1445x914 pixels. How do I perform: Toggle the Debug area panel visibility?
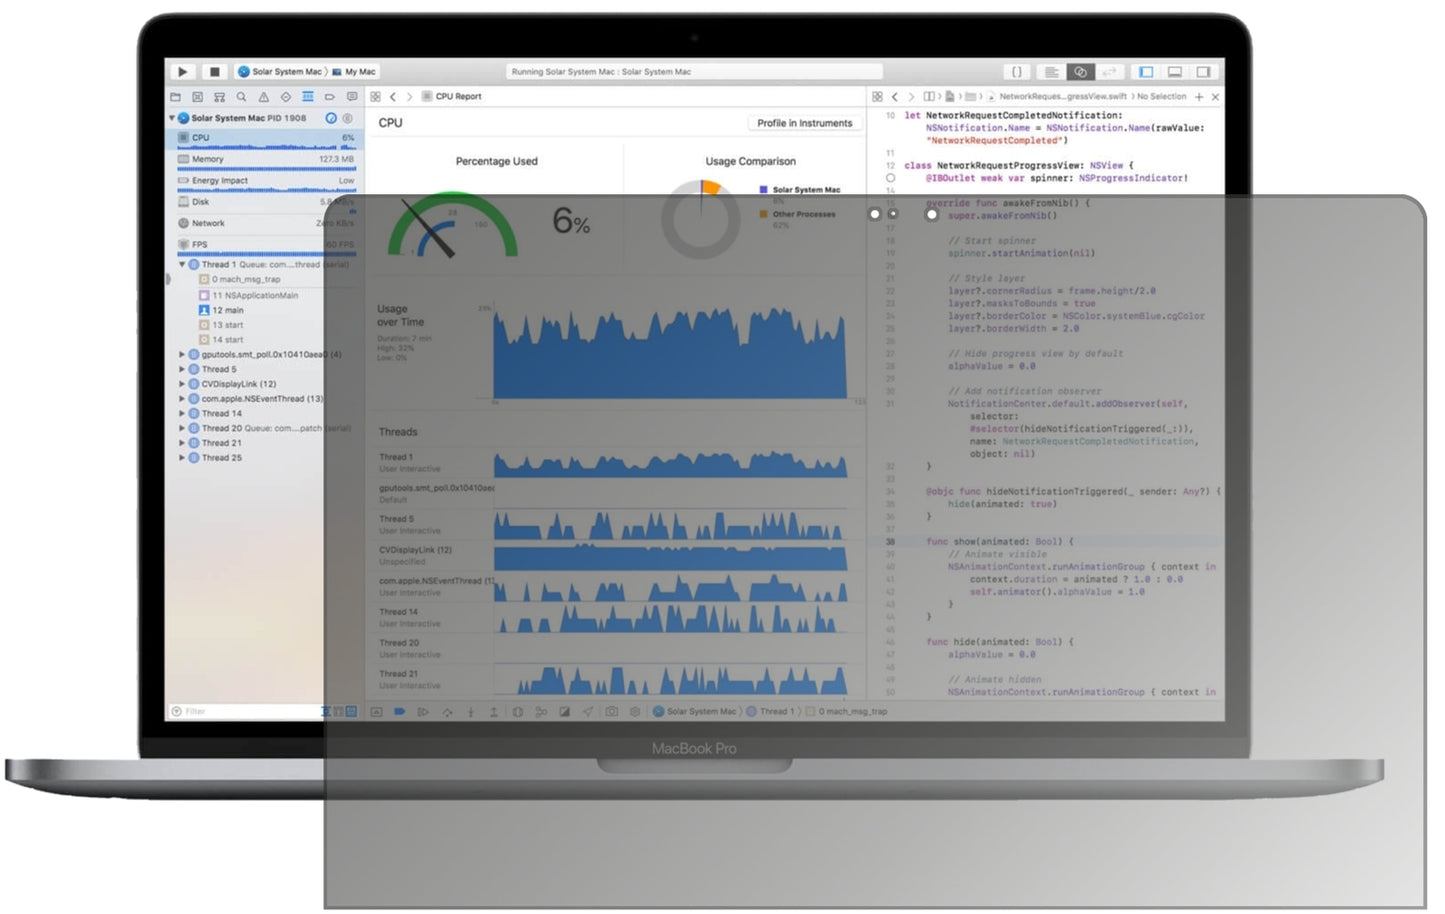coord(1175,72)
